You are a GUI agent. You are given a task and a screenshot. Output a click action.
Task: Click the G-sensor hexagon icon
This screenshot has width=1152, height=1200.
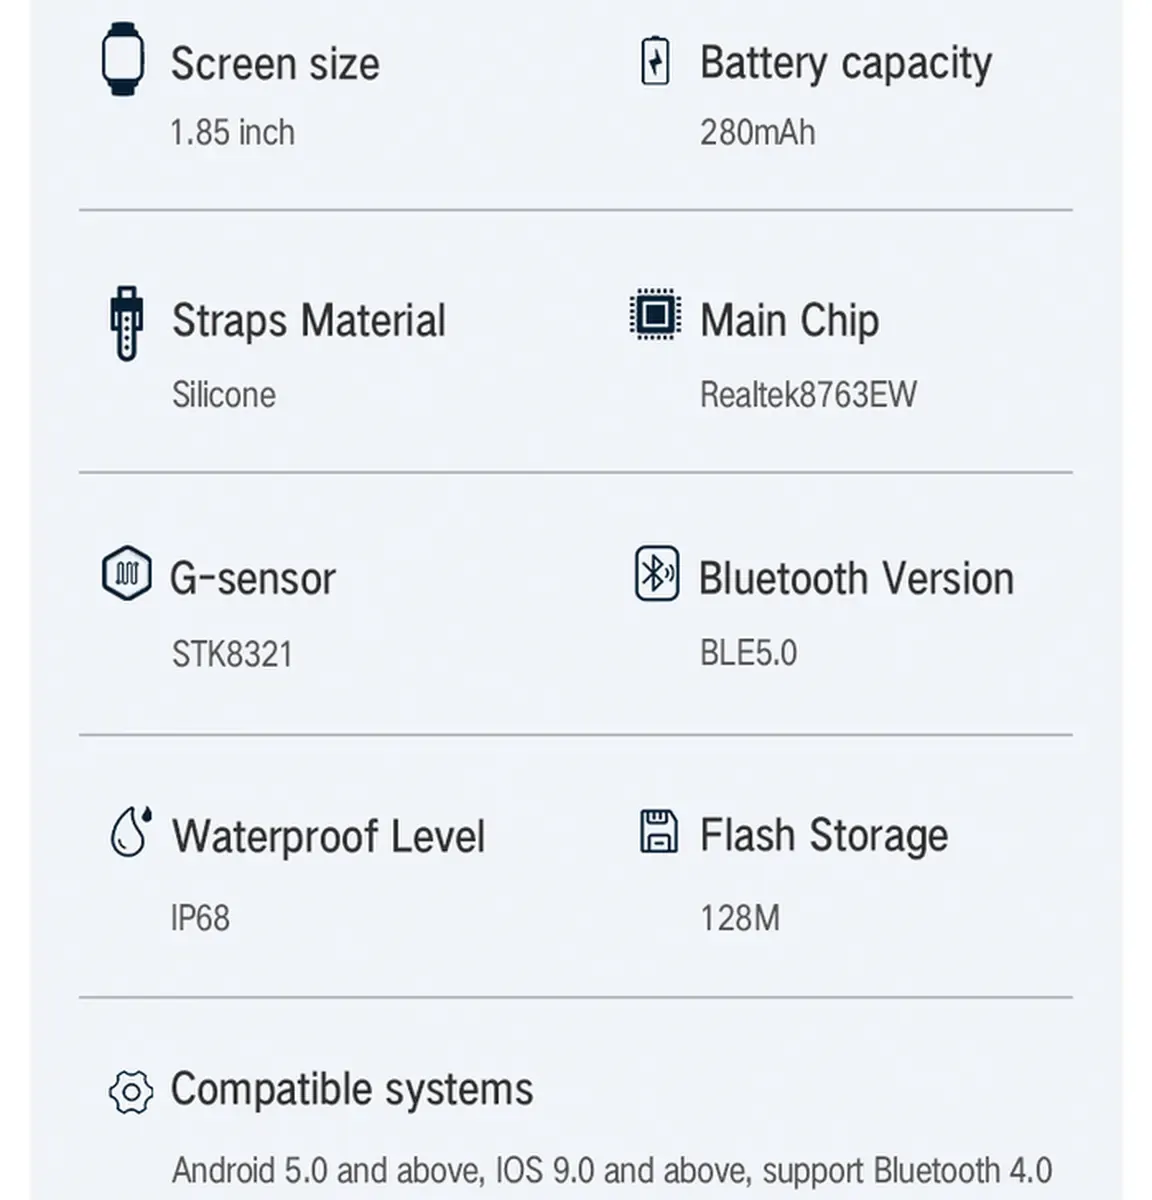click(x=127, y=575)
